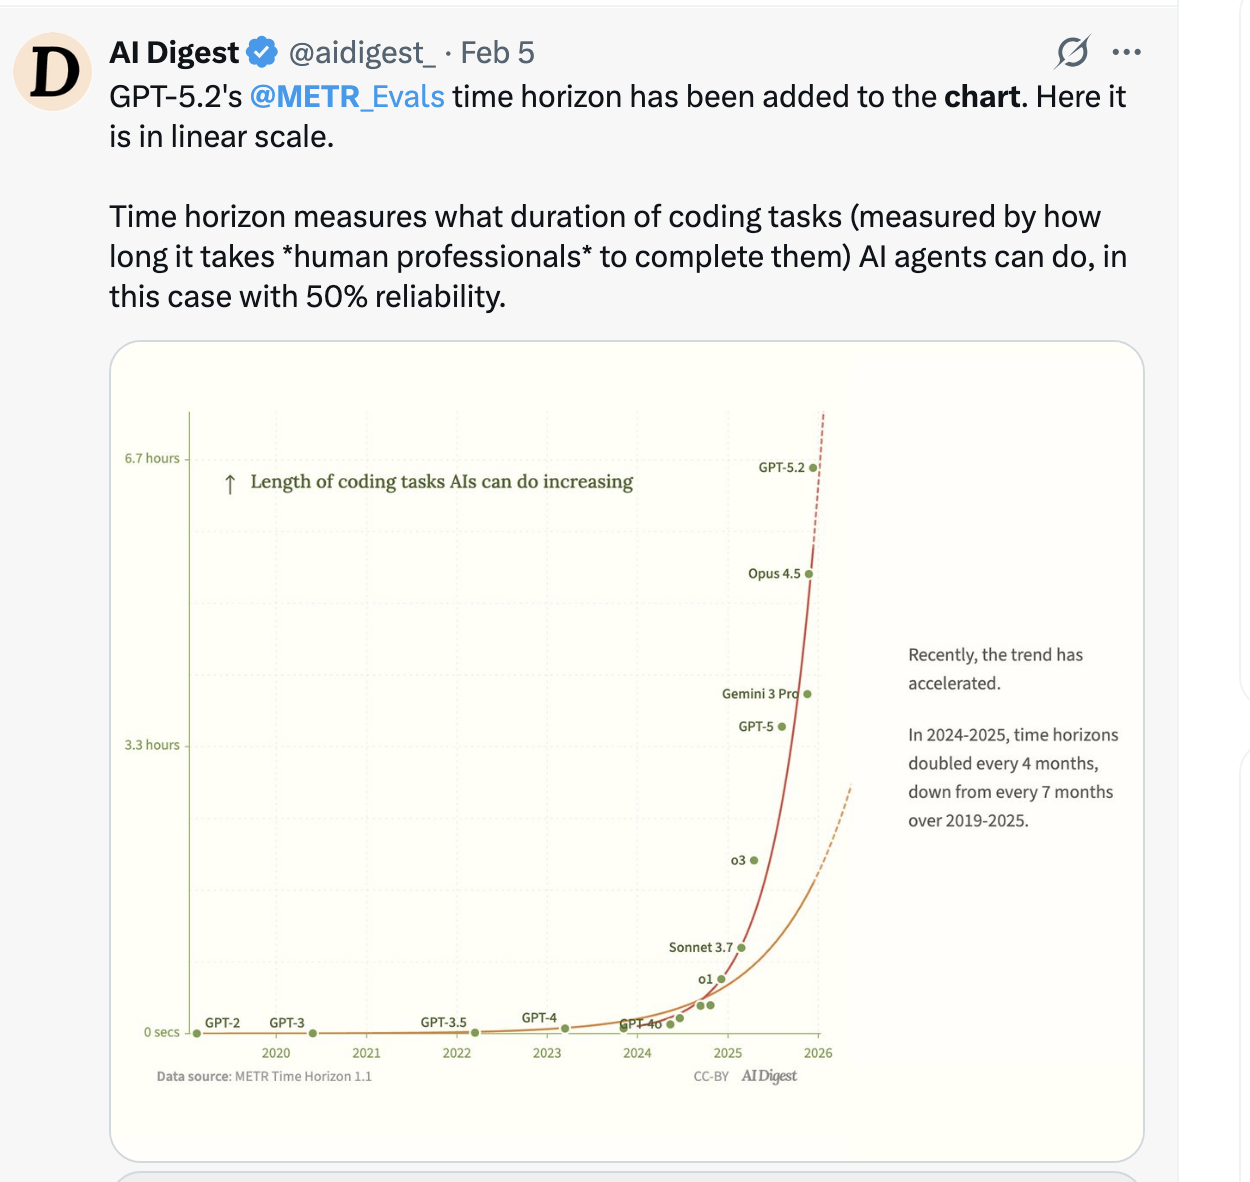Click the GPT-5.2 data point
Viewport: 1250px width, 1182px height.
pyautogui.click(x=813, y=467)
